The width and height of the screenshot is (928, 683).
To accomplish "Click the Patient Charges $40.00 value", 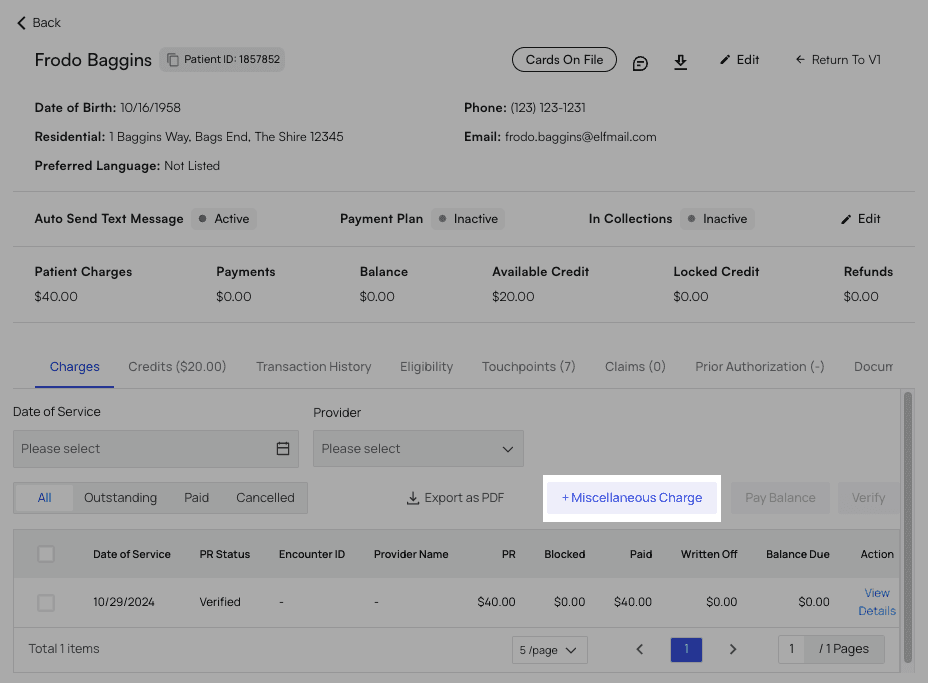I will [56, 297].
